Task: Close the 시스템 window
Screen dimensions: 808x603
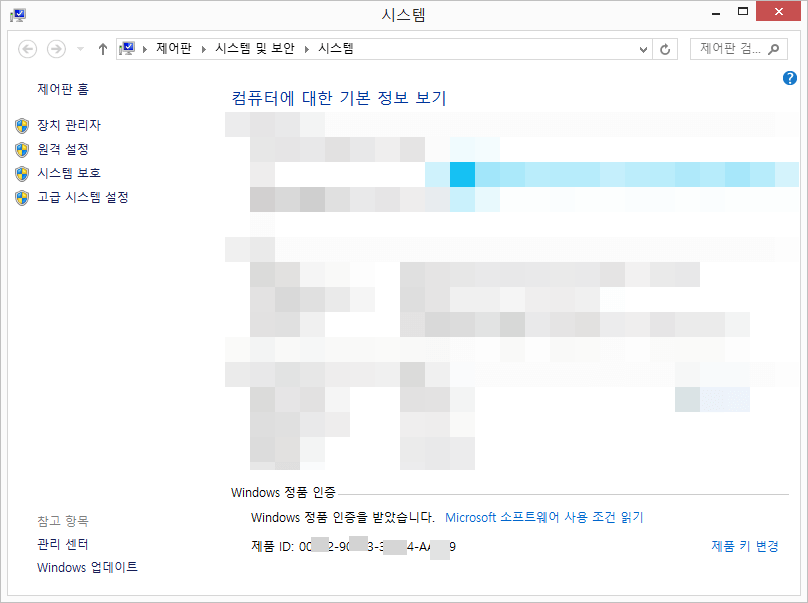Action: pos(778,11)
